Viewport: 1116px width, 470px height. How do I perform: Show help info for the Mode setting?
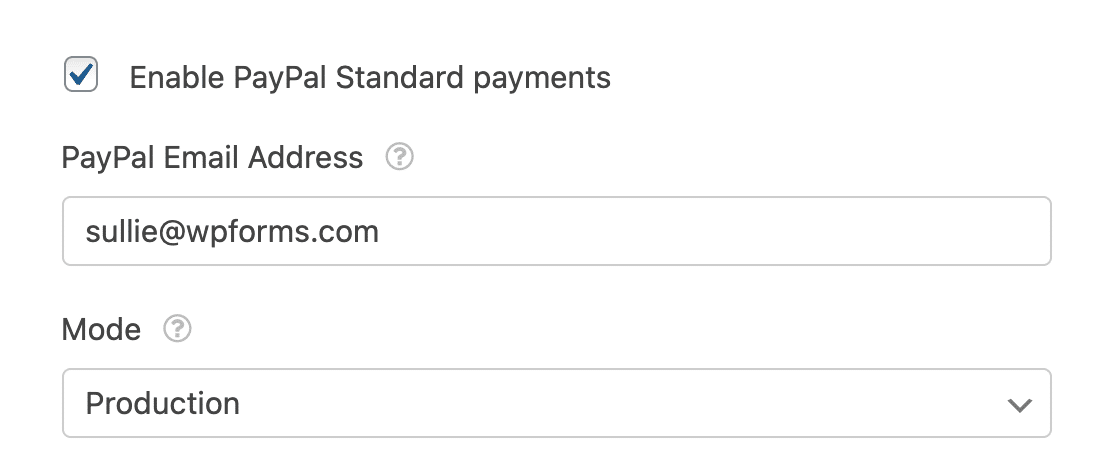177,329
